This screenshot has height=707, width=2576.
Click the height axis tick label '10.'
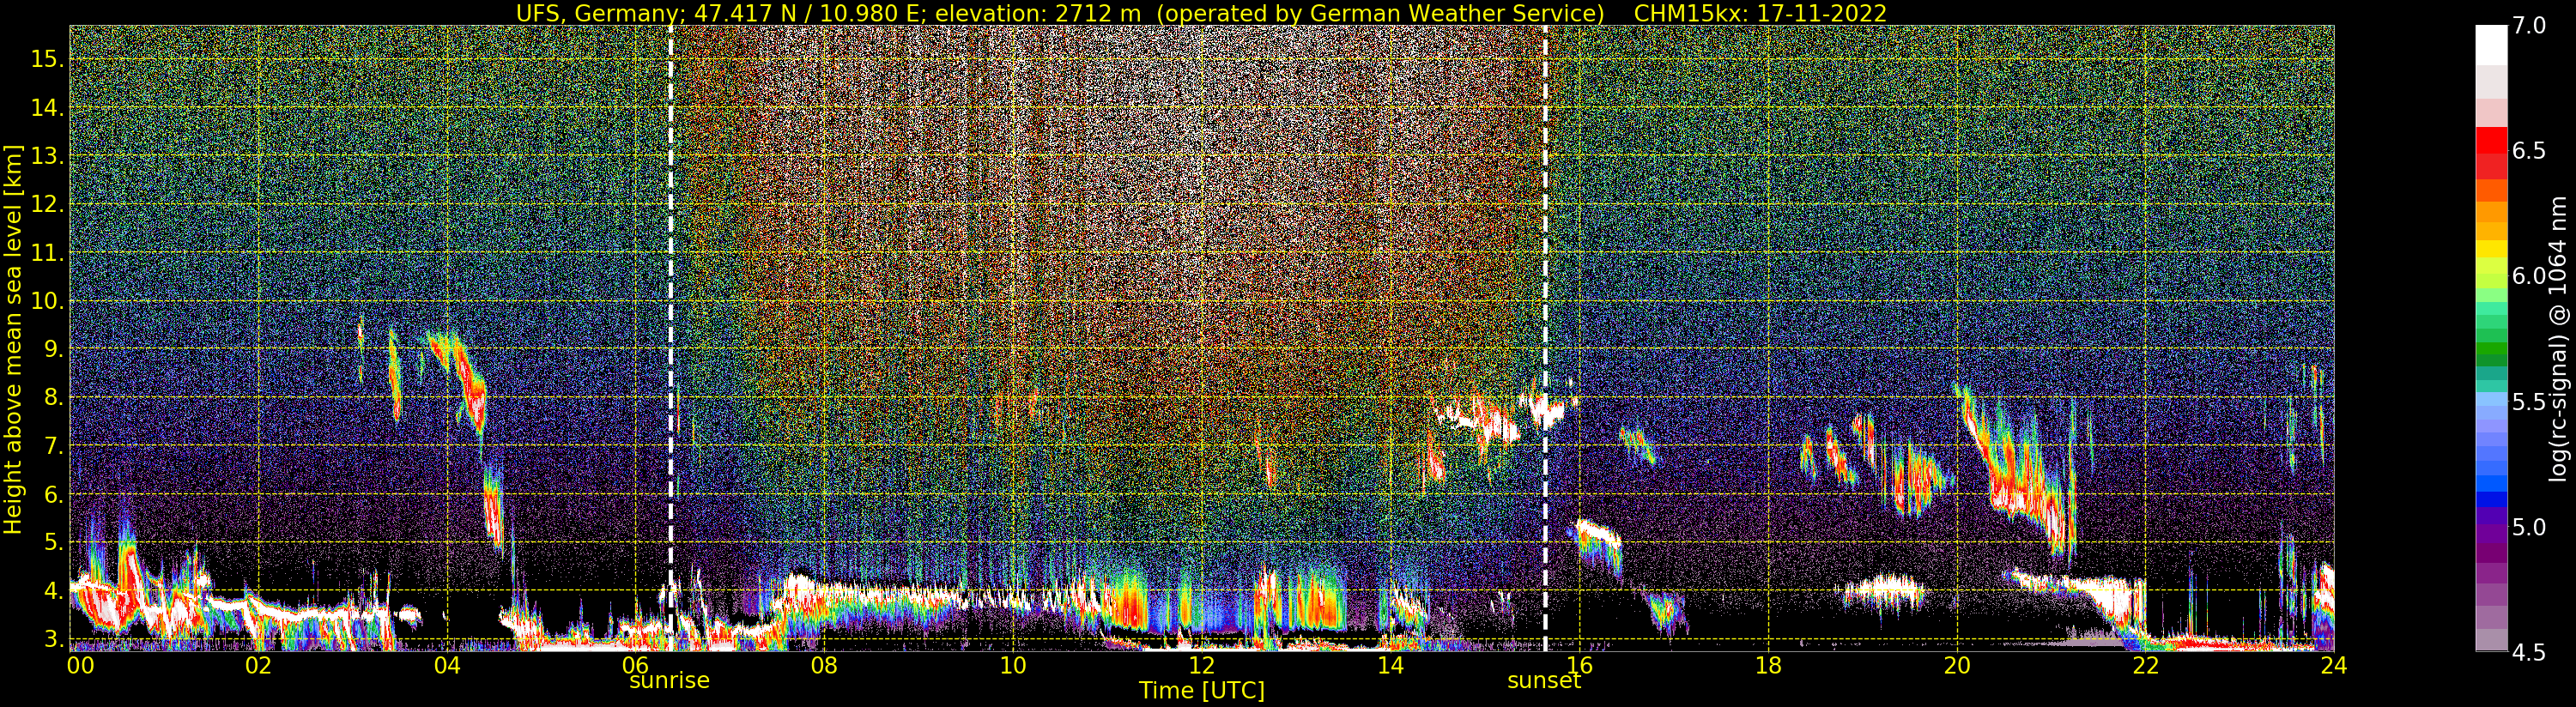tap(48, 301)
